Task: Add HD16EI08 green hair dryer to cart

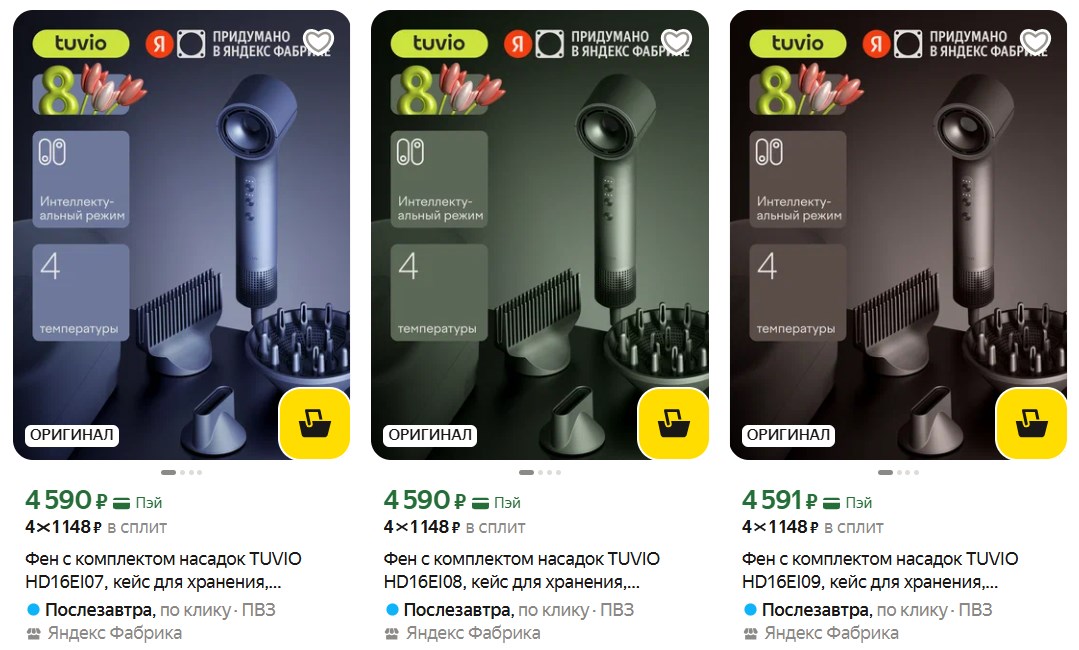Action: pyautogui.click(x=673, y=423)
